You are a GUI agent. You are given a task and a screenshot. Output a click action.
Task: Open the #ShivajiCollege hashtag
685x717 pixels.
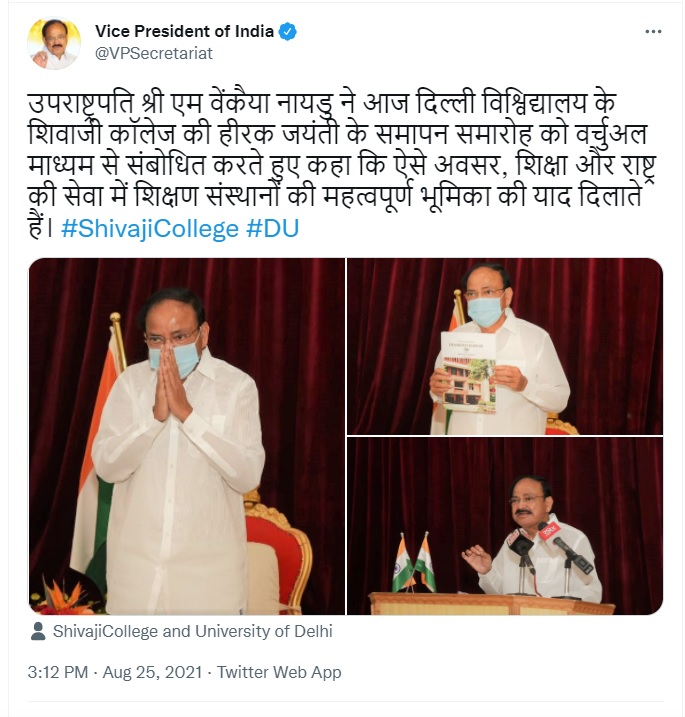tap(150, 229)
